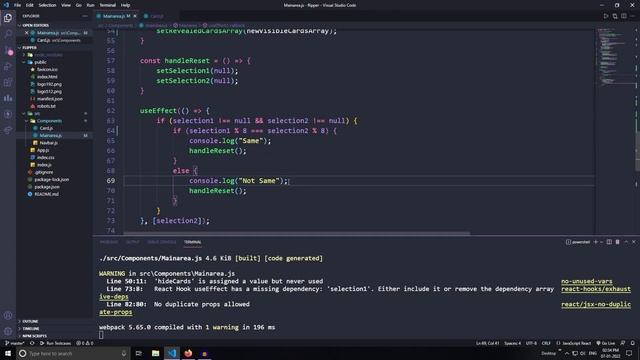The height and width of the screenshot is (360, 640).
Task: Click the feedback icon in the status bar
Action: [x=623, y=343]
